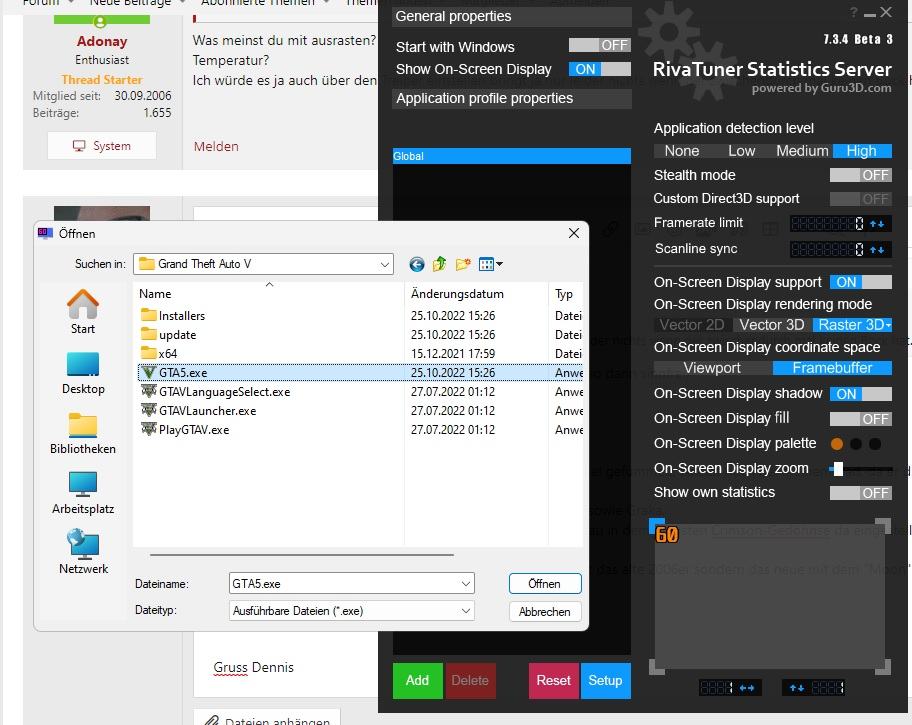Click the Reset button in RivaTuner

(554, 680)
